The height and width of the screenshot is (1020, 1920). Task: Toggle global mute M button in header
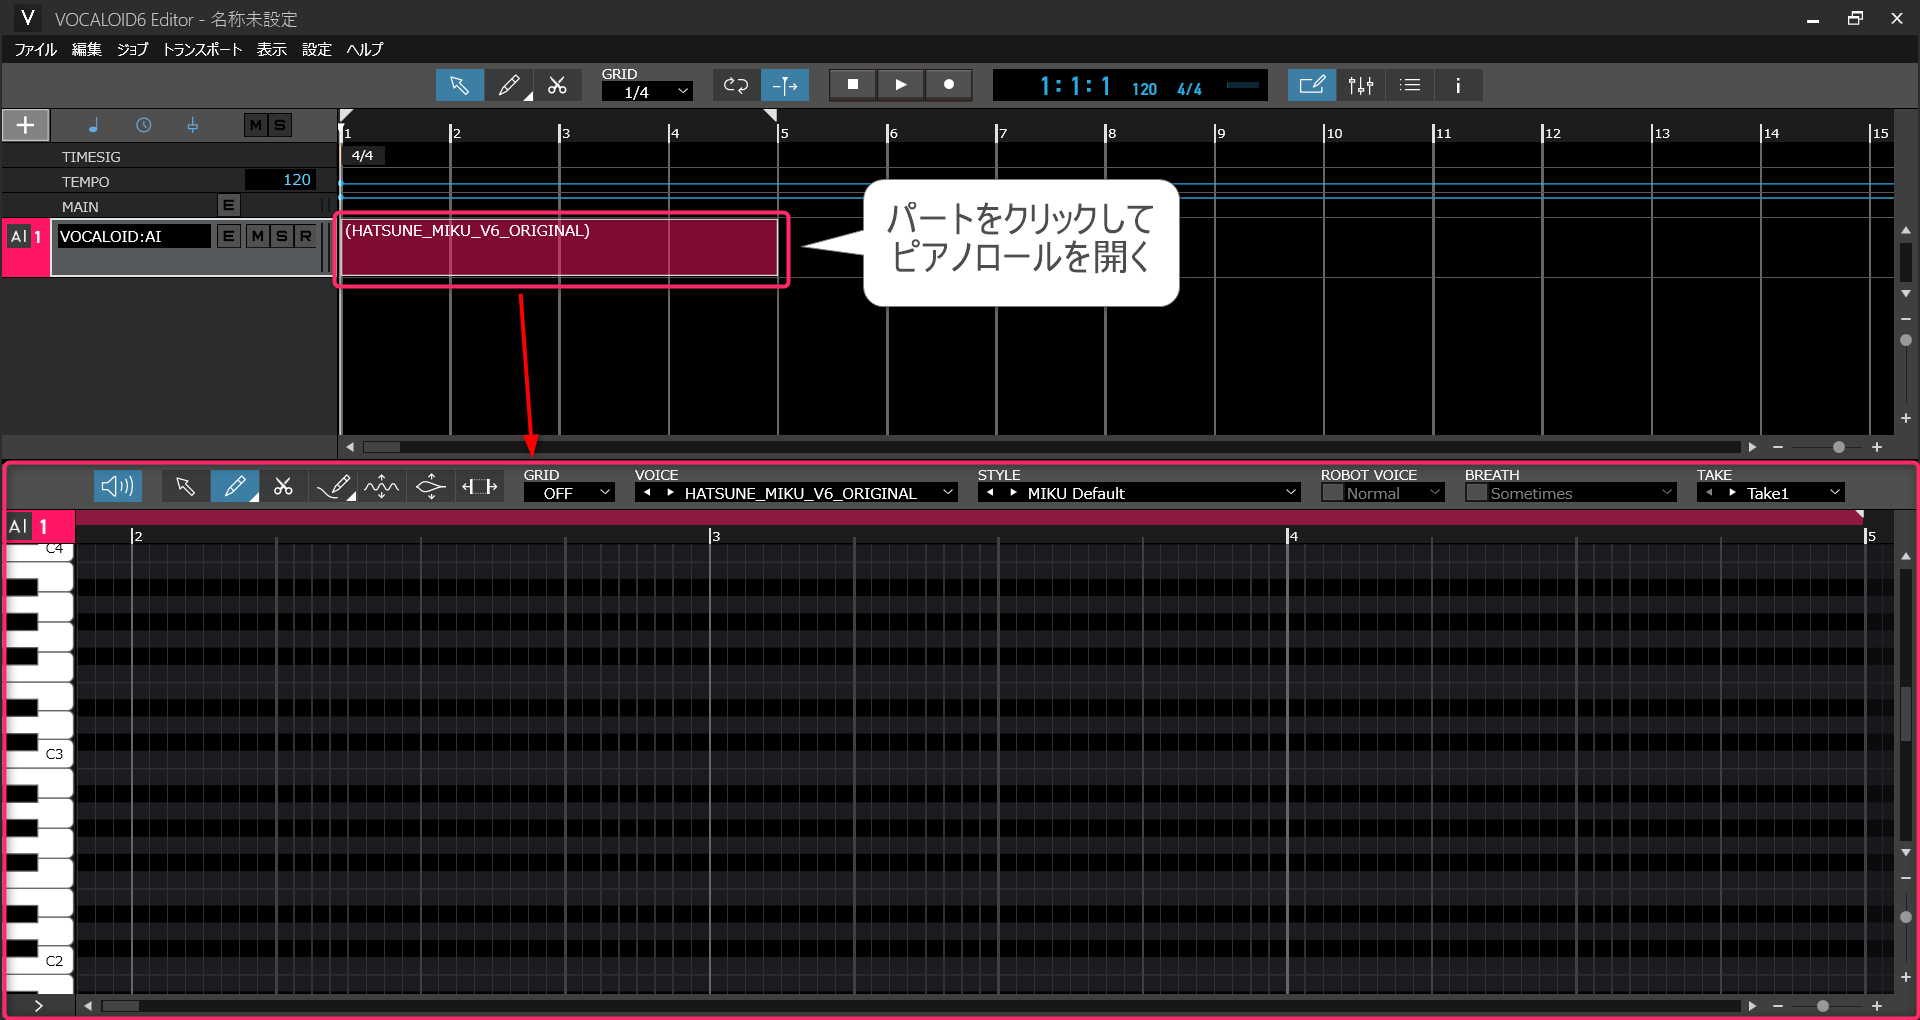255,125
